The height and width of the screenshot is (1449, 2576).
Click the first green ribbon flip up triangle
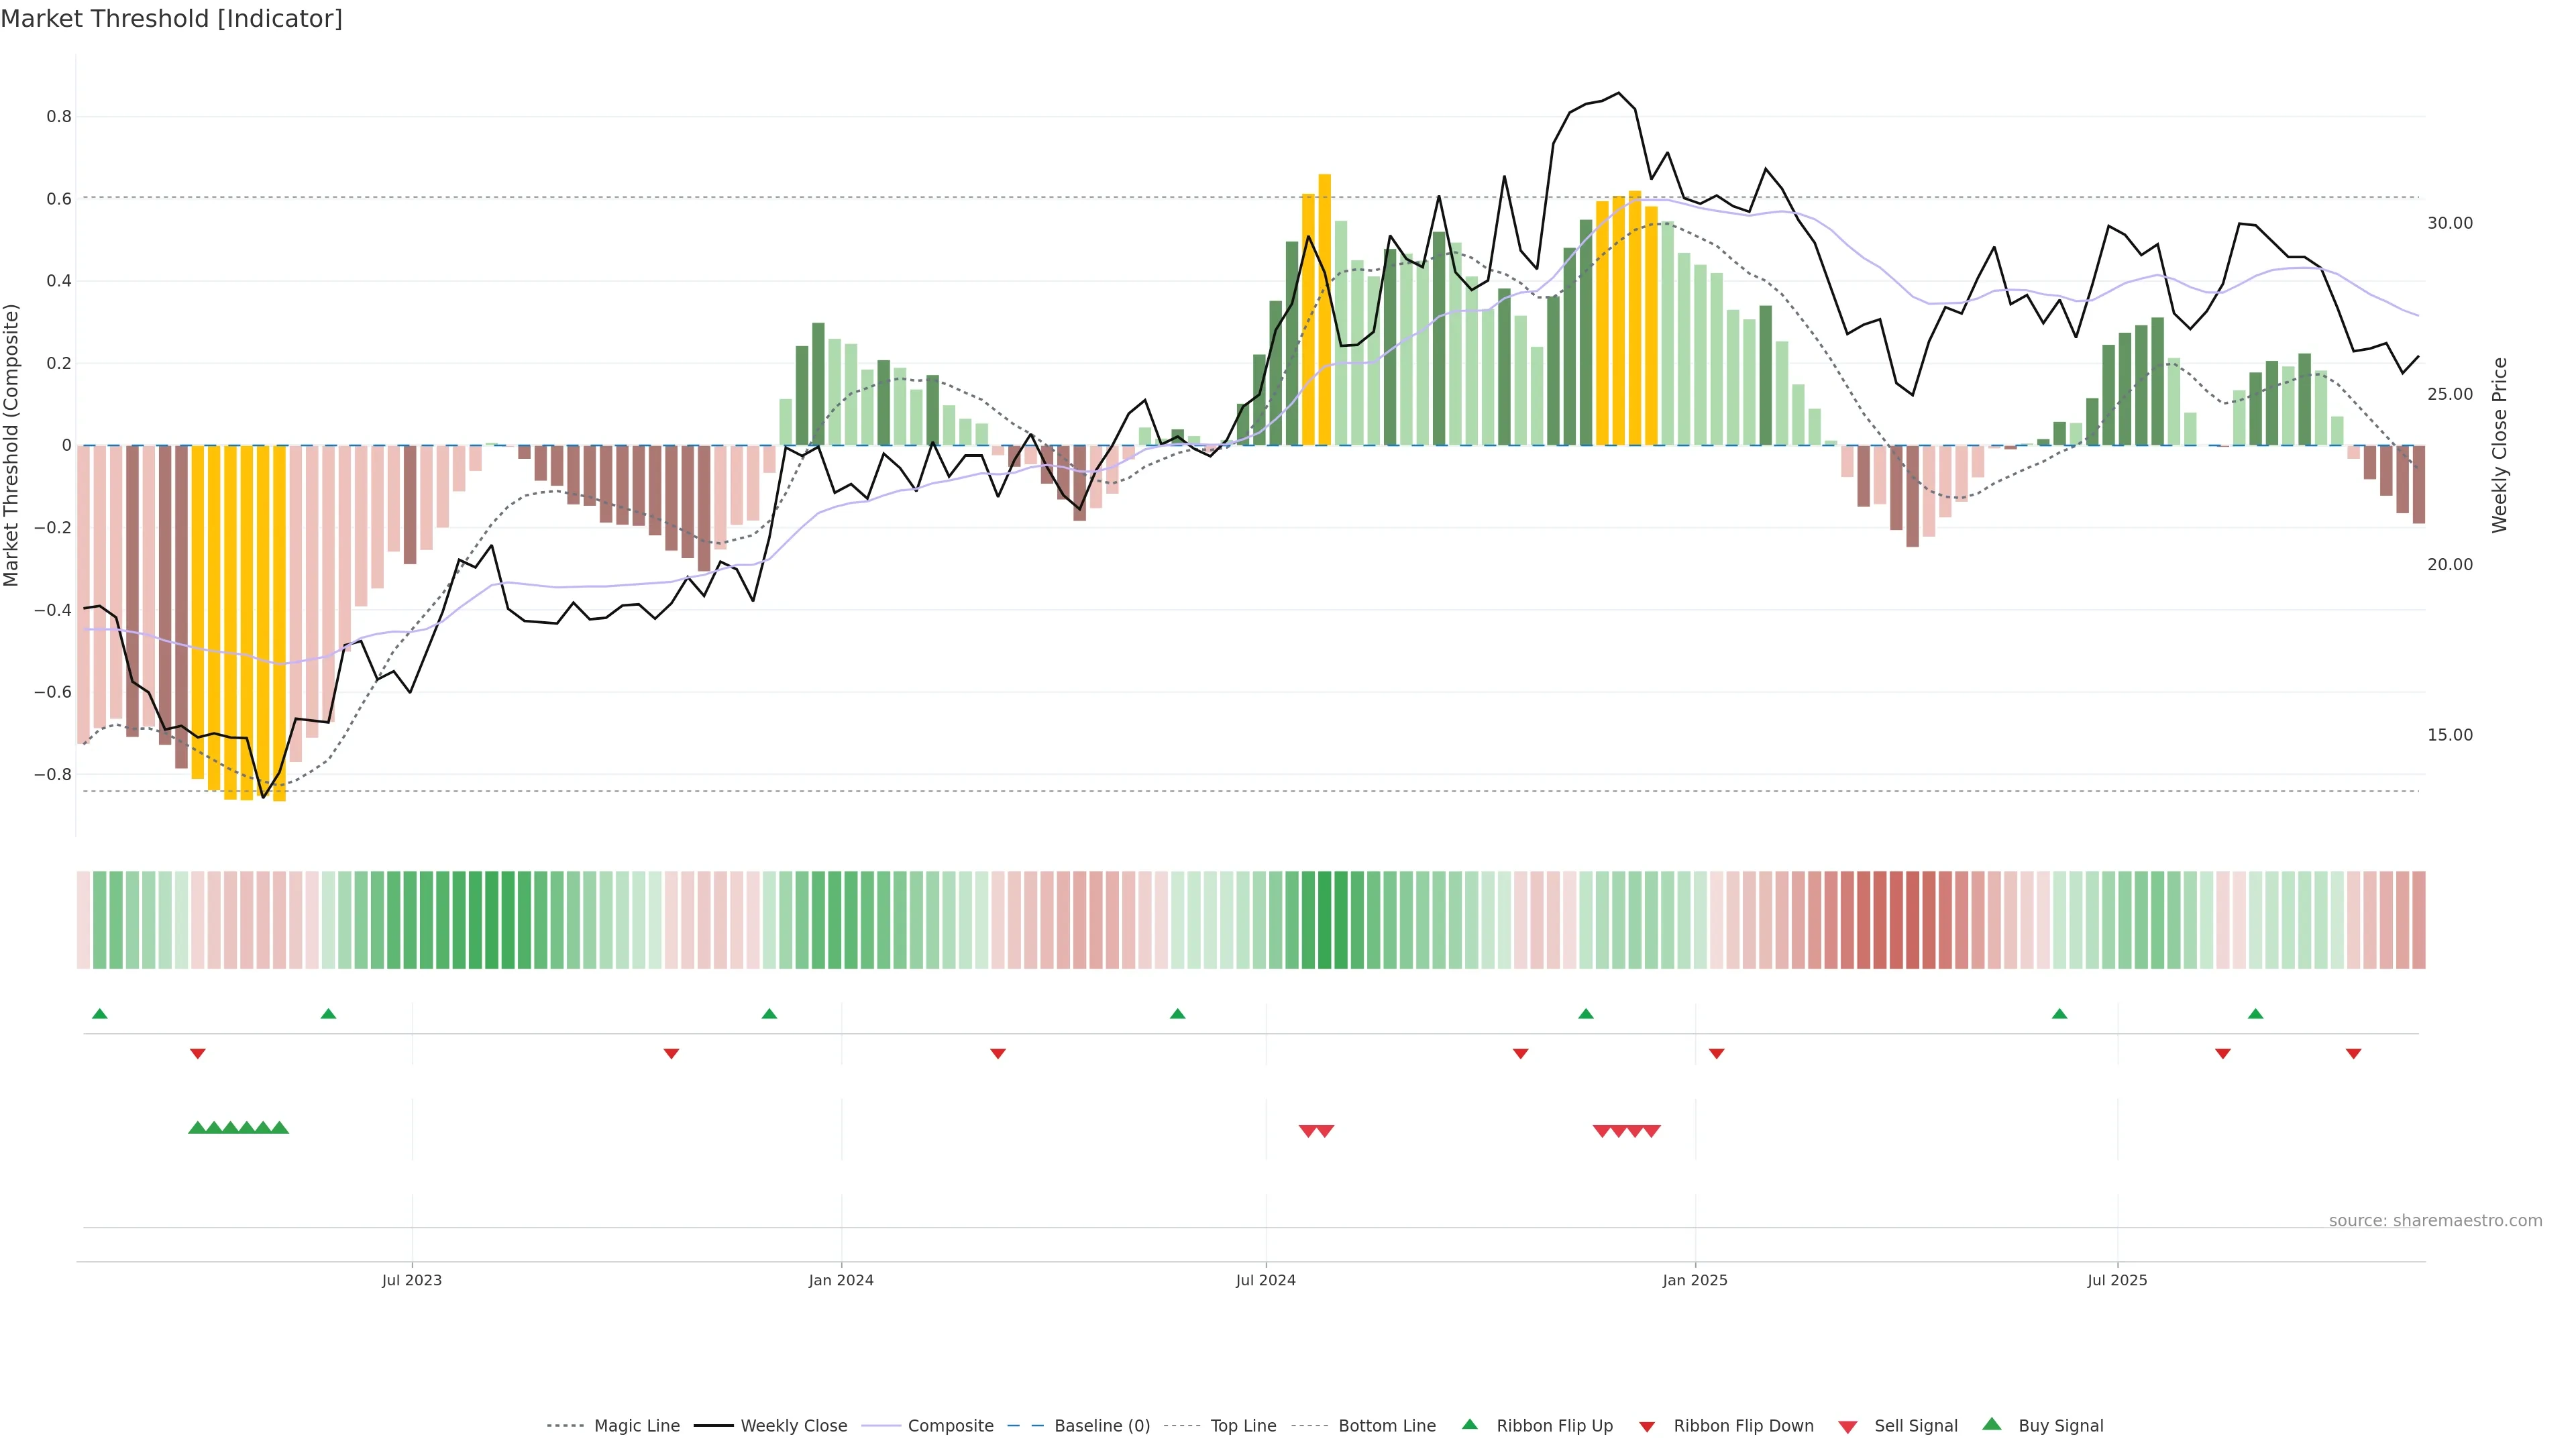[x=99, y=1014]
